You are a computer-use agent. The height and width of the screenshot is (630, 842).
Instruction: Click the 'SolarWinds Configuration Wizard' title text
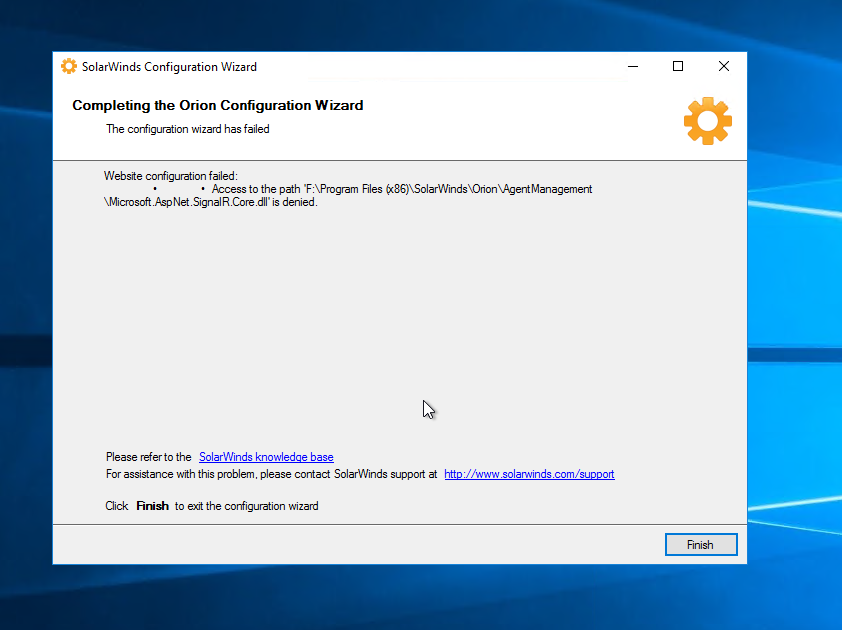169,67
